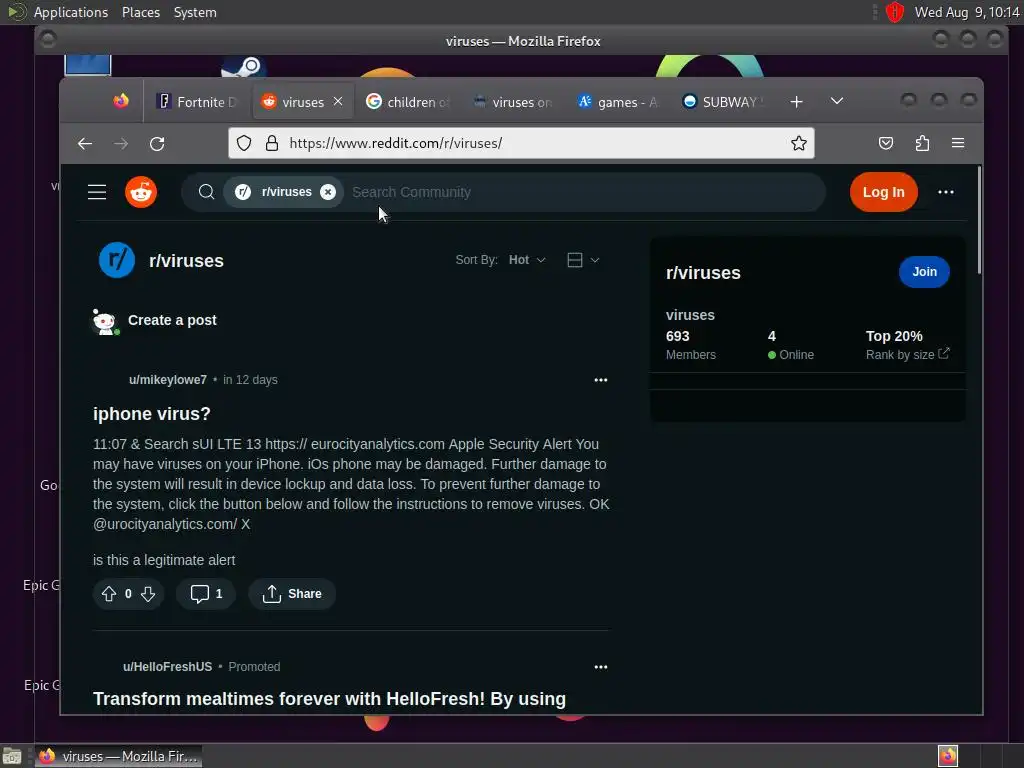Open options menu for iphone virus post
This screenshot has height=768, width=1024.
tap(600, 380)
